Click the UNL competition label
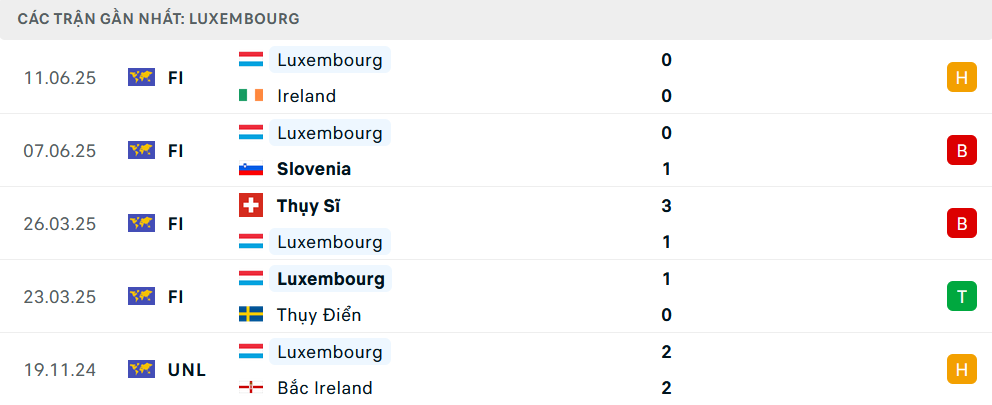Screen dimensions: 992x405 tap(187, 369)
